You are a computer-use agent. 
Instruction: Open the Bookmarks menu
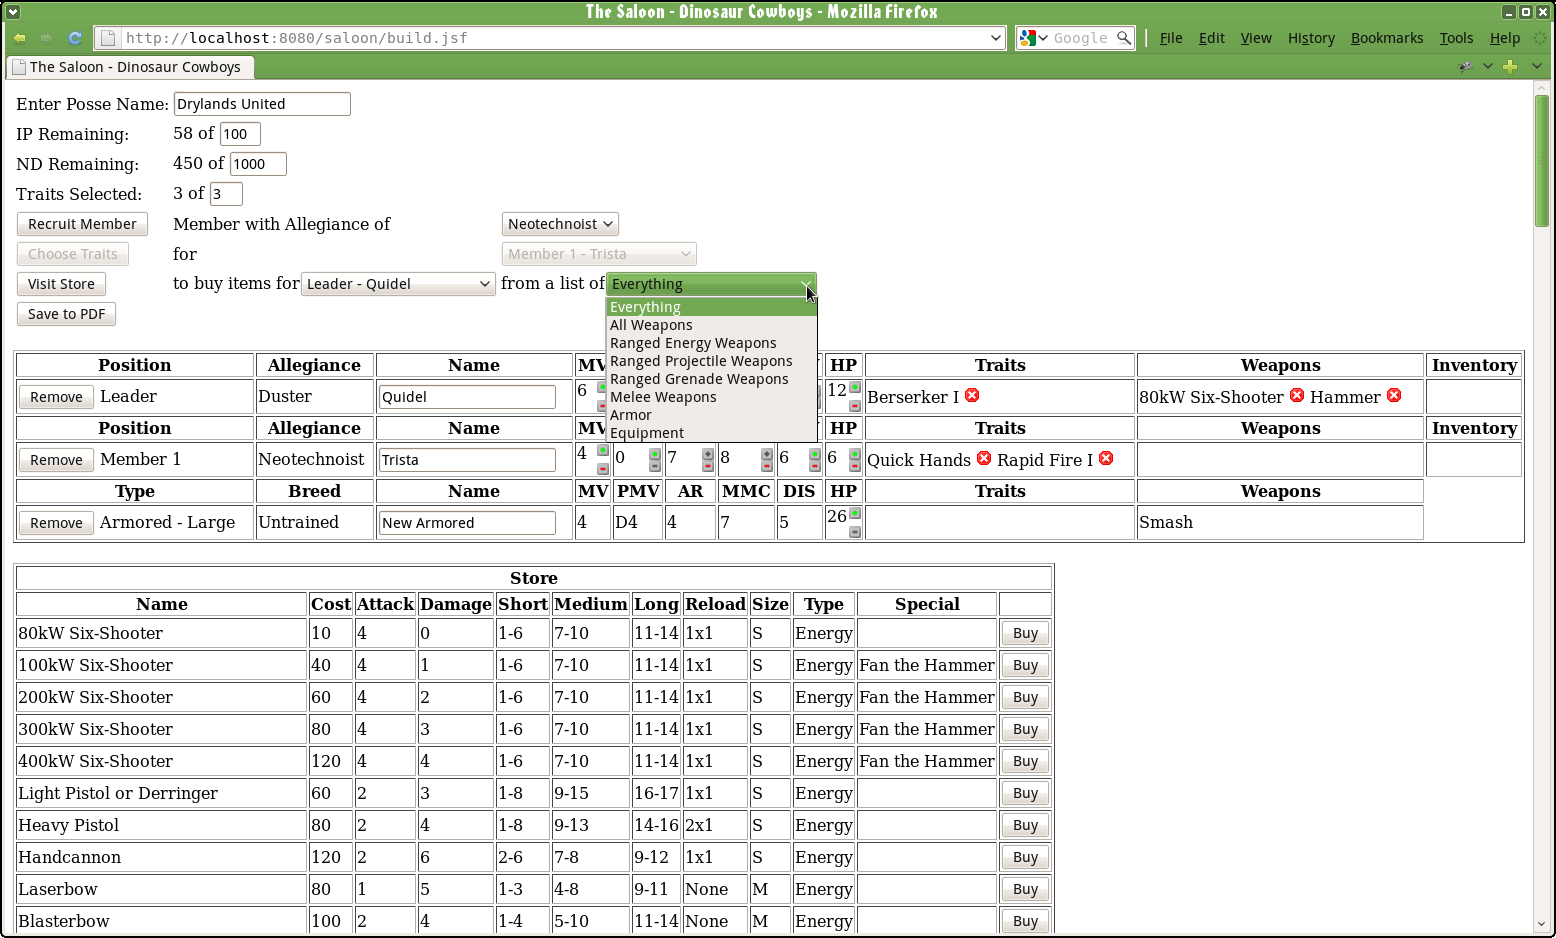[x=1386, y=38]
